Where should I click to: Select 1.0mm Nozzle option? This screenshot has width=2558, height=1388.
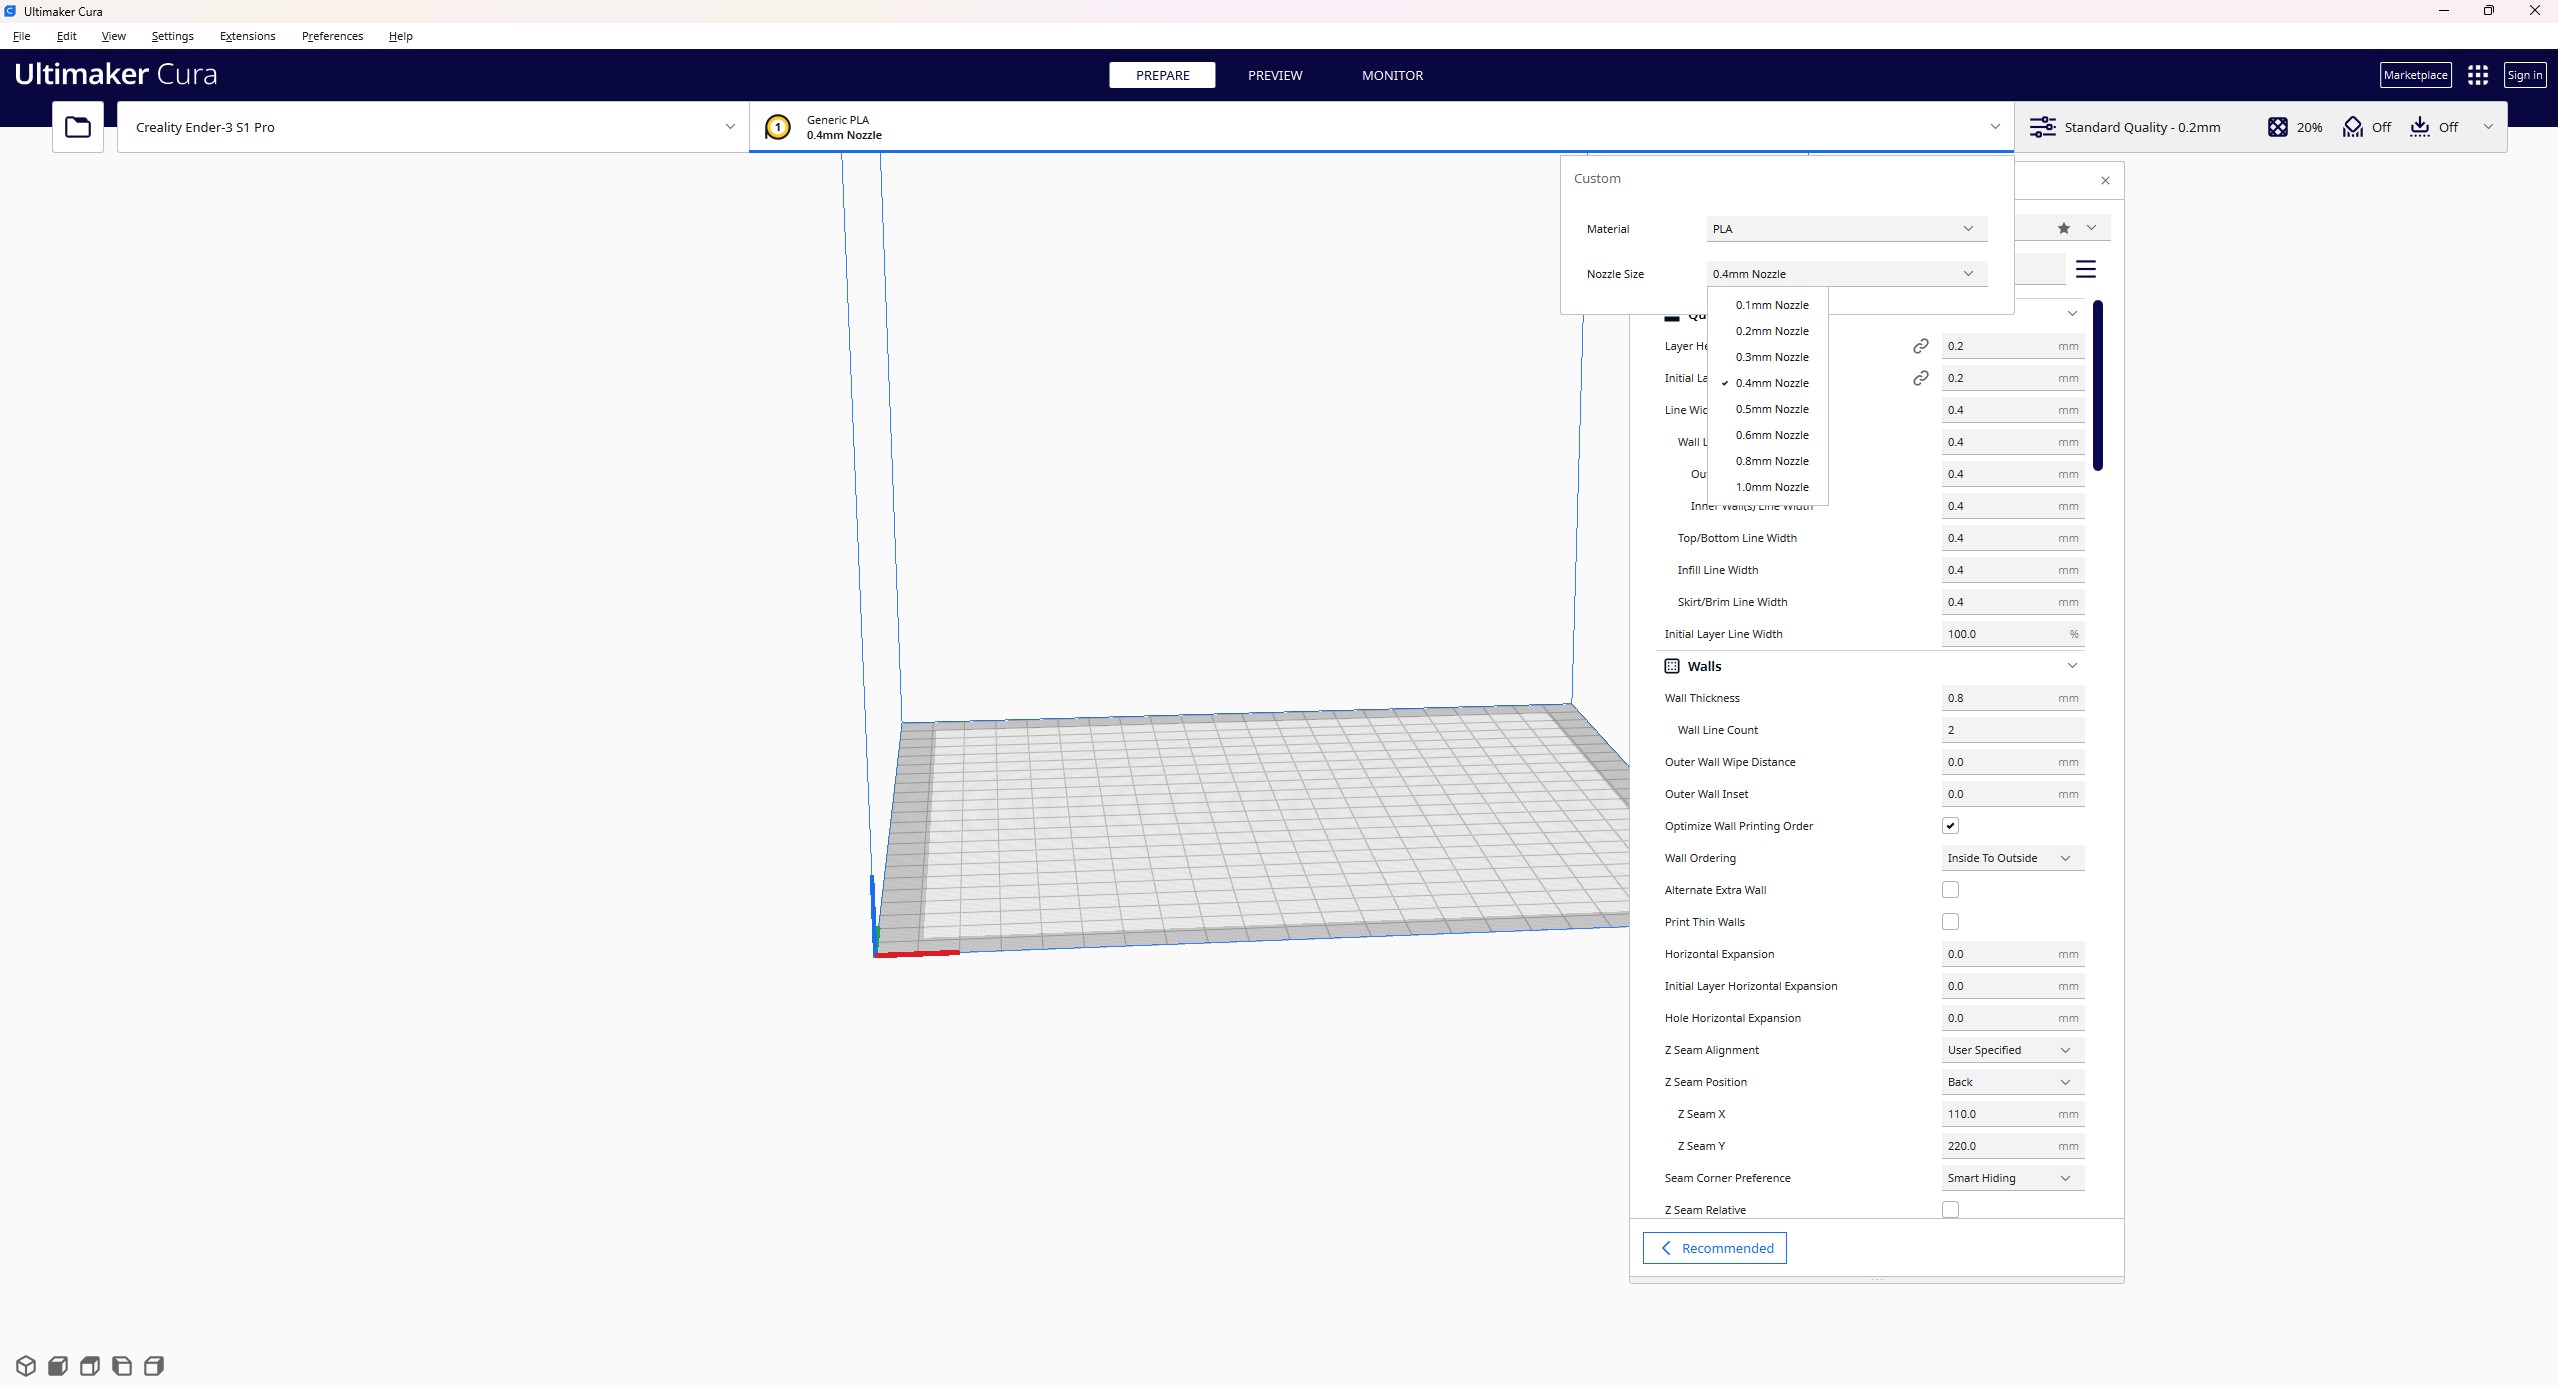tap(1768, 487)
